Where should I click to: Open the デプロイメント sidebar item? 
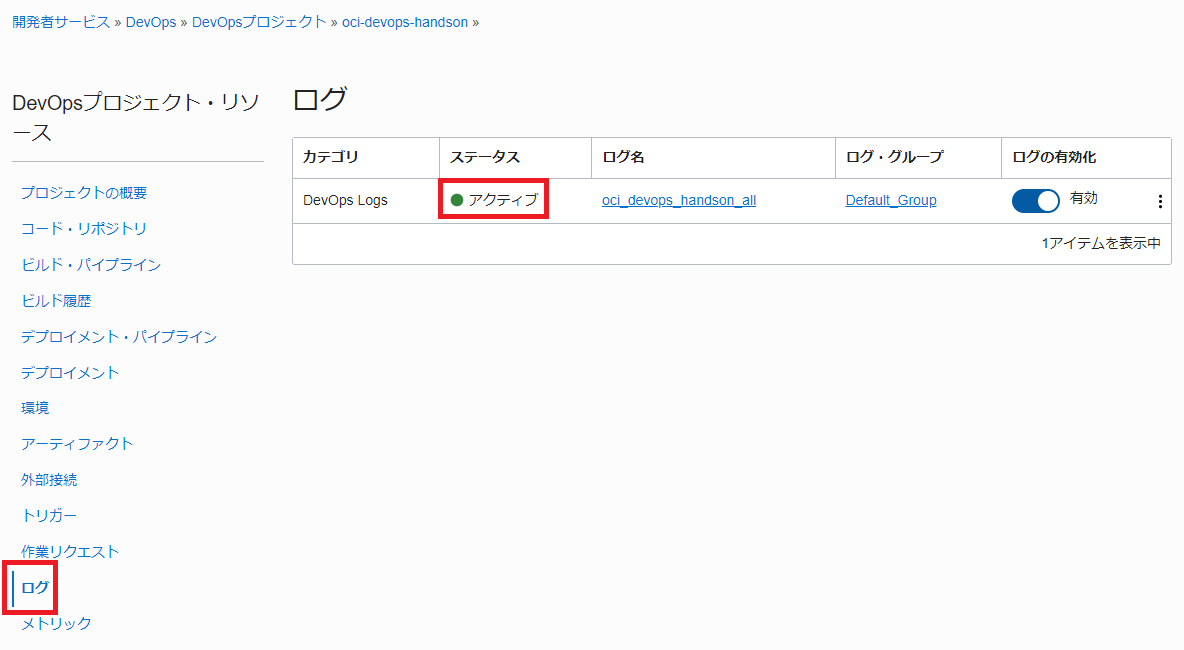pyautogui.click(x=70, y=373)
